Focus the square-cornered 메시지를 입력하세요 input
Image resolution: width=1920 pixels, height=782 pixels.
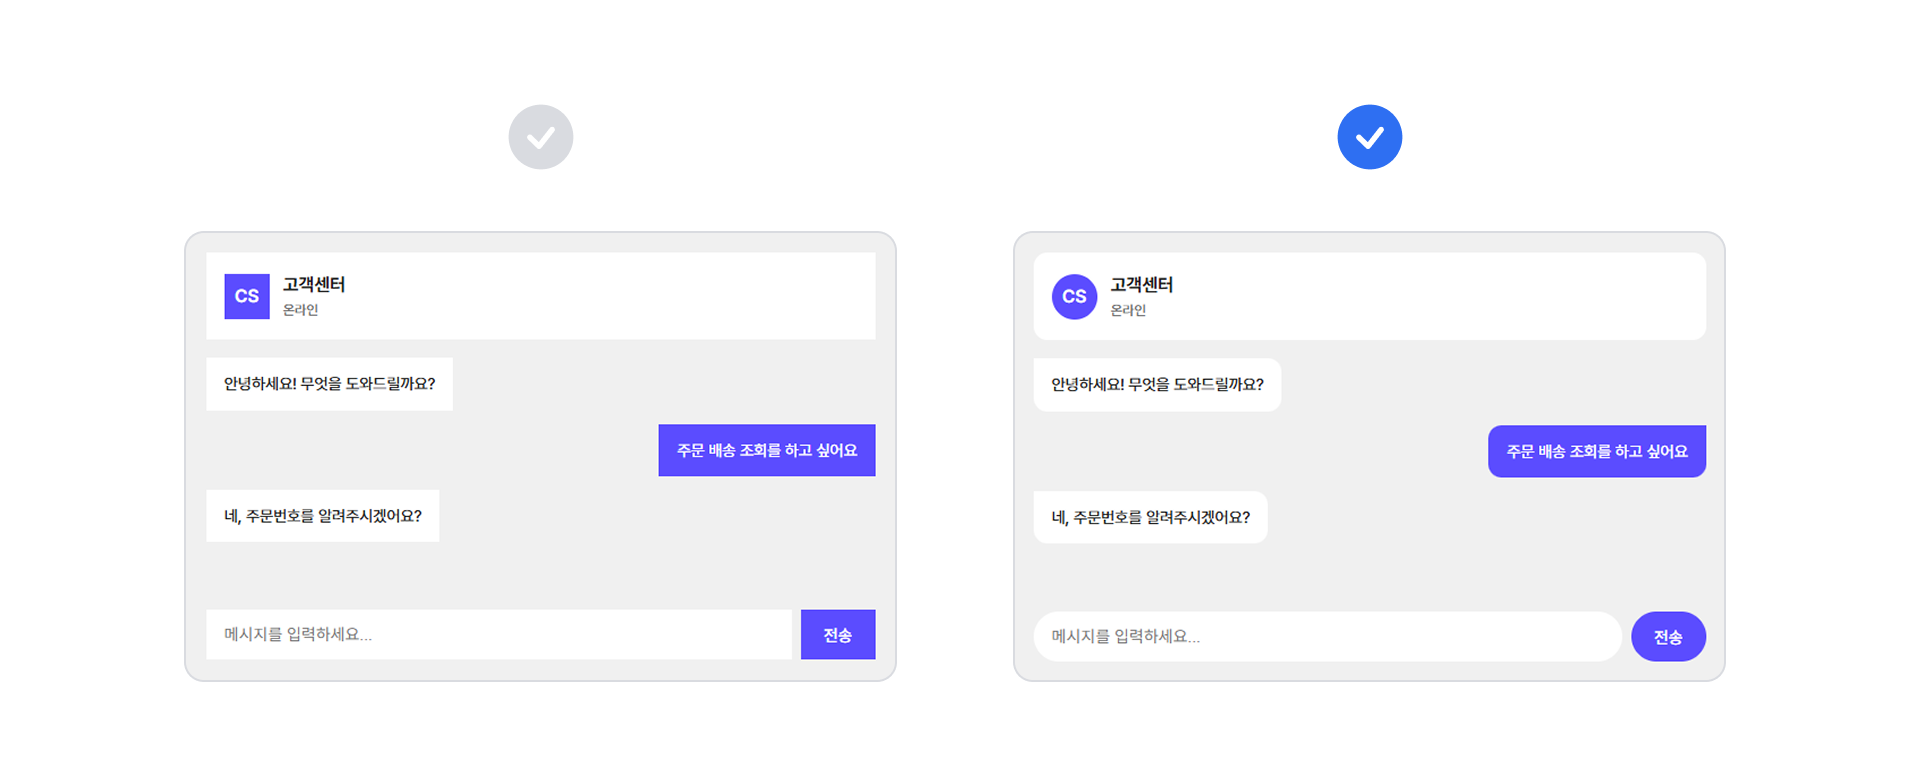[498, 634]
